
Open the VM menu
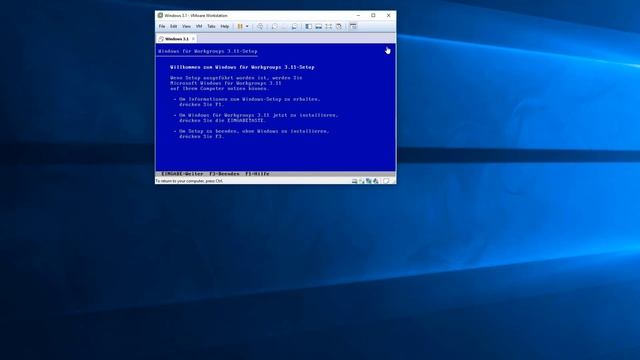click(199, 27)
